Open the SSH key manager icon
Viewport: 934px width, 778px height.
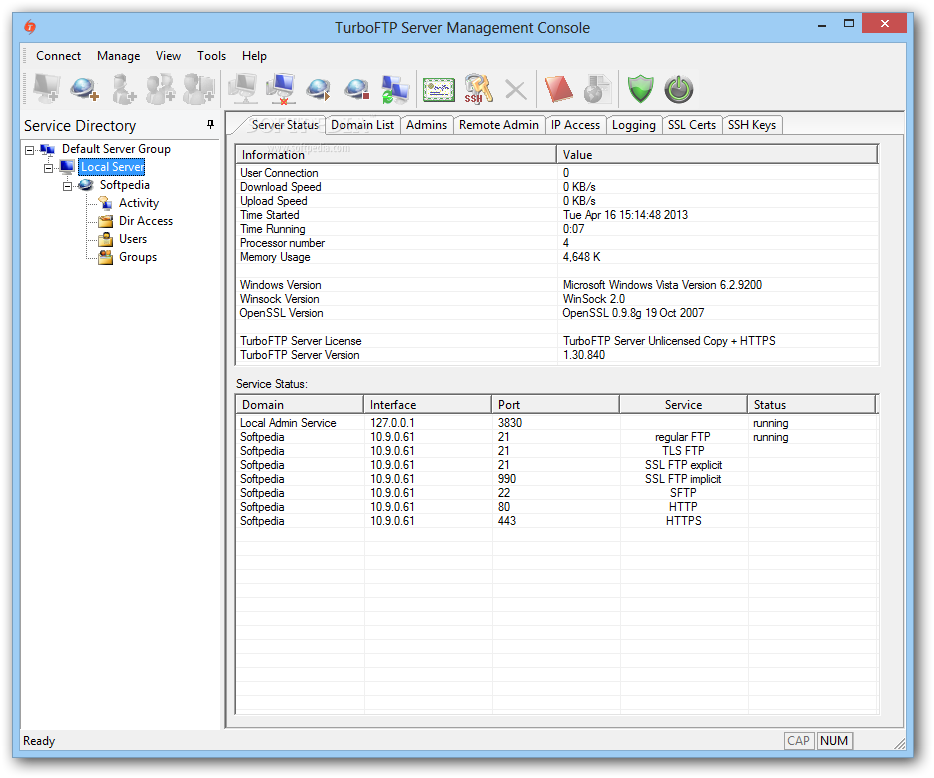point(477,90)
